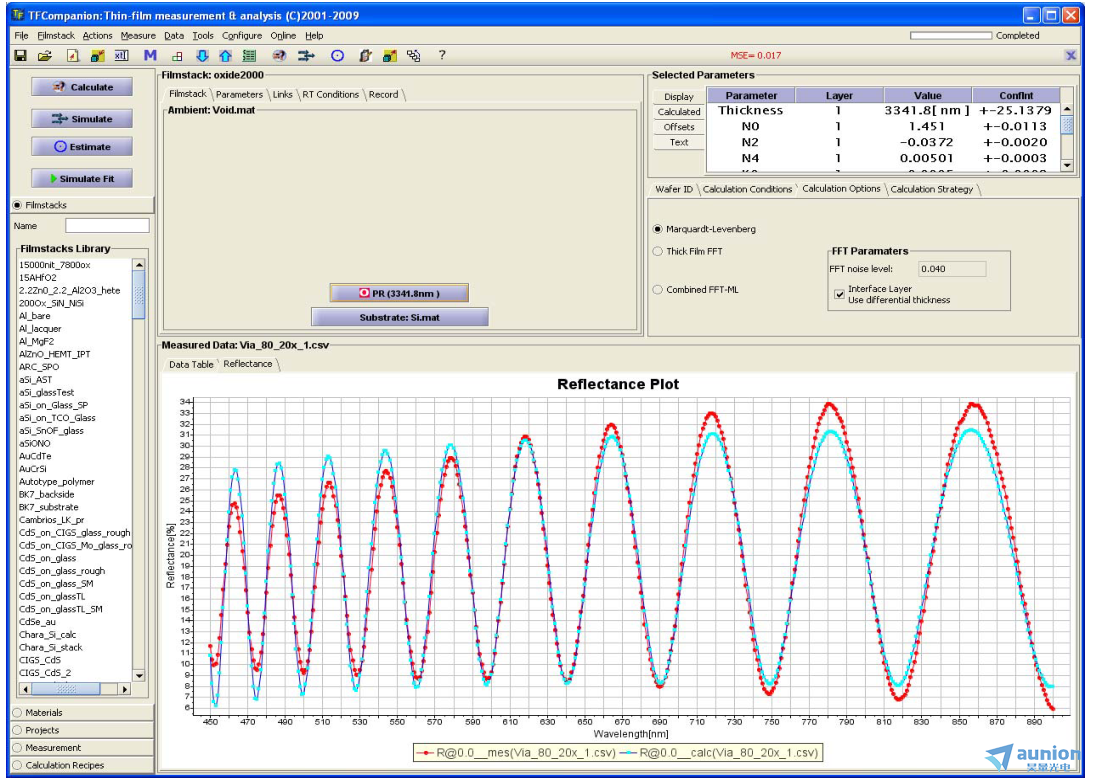The width and height of the screenshot is (1093, 783).
Task: Close the panel with the blue X icon
Action: [x=1071, y=55]
